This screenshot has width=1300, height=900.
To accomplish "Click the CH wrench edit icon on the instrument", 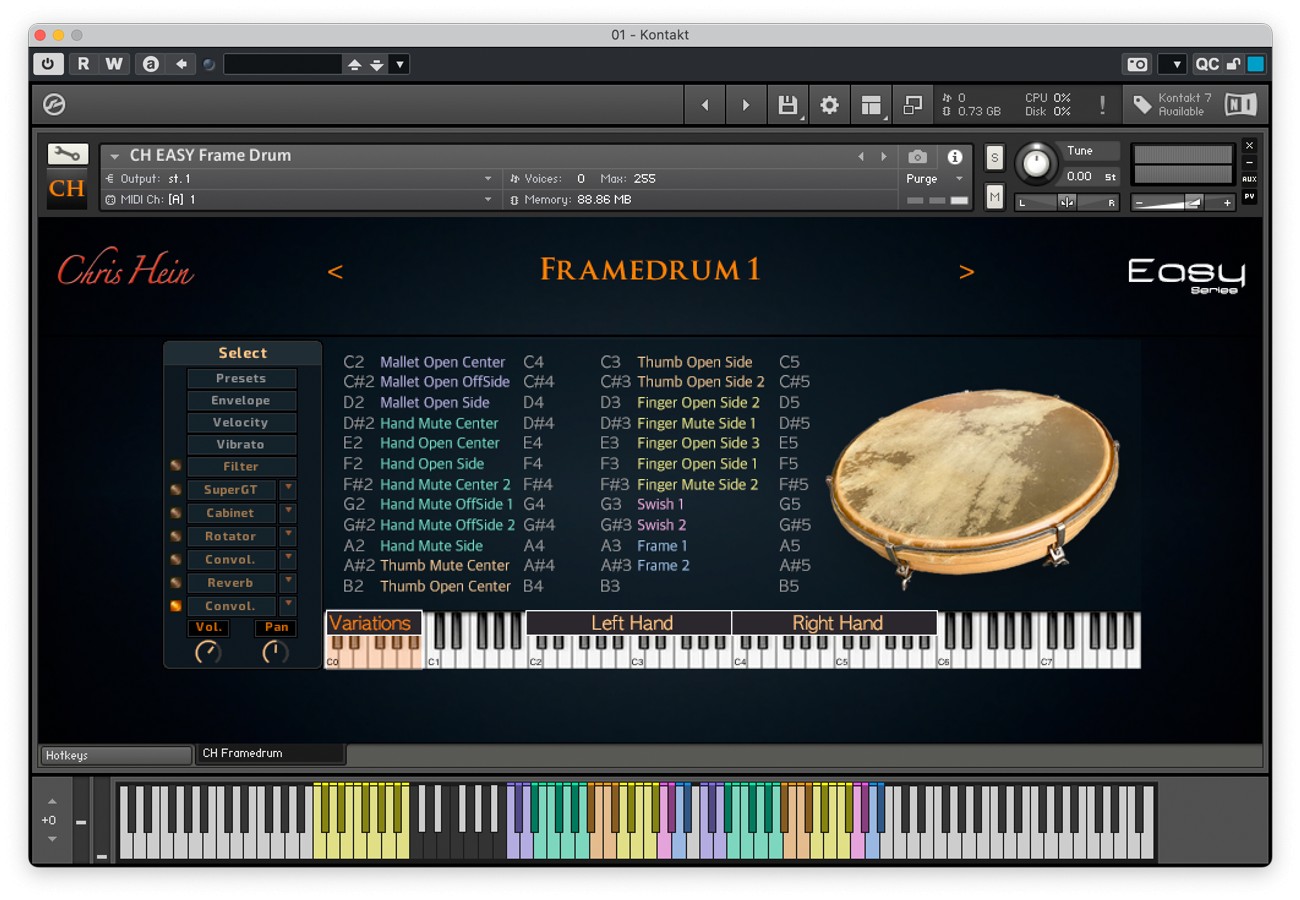I will point(66,156).
